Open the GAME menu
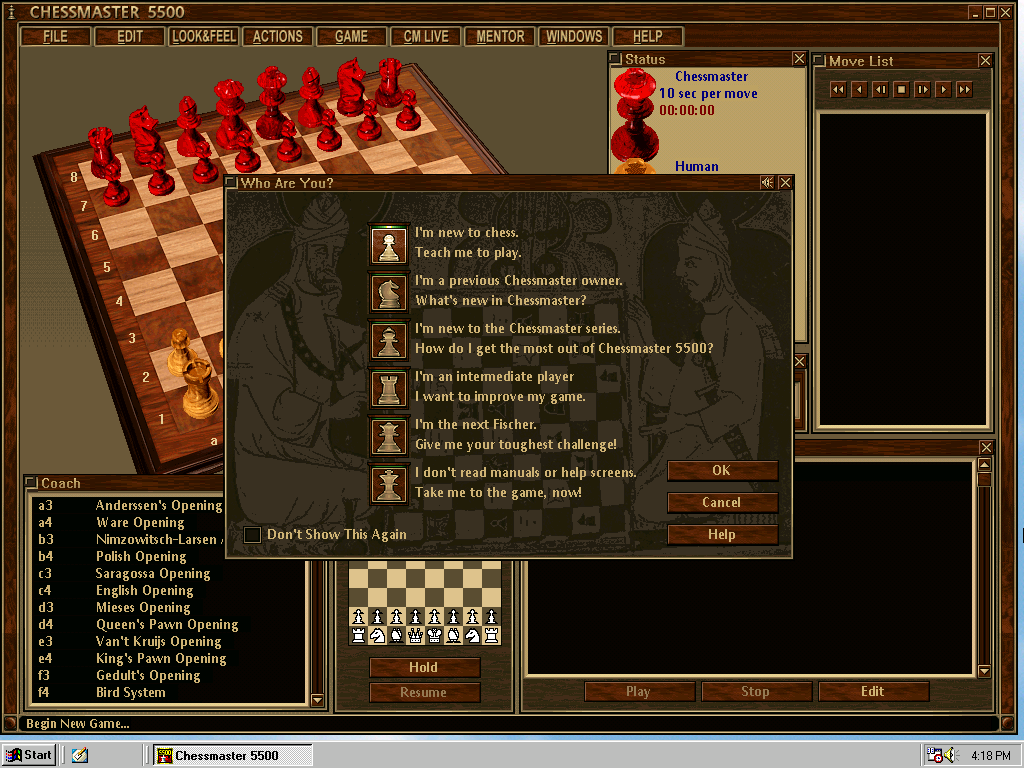Screen dimensions: 1024x768 351,37
